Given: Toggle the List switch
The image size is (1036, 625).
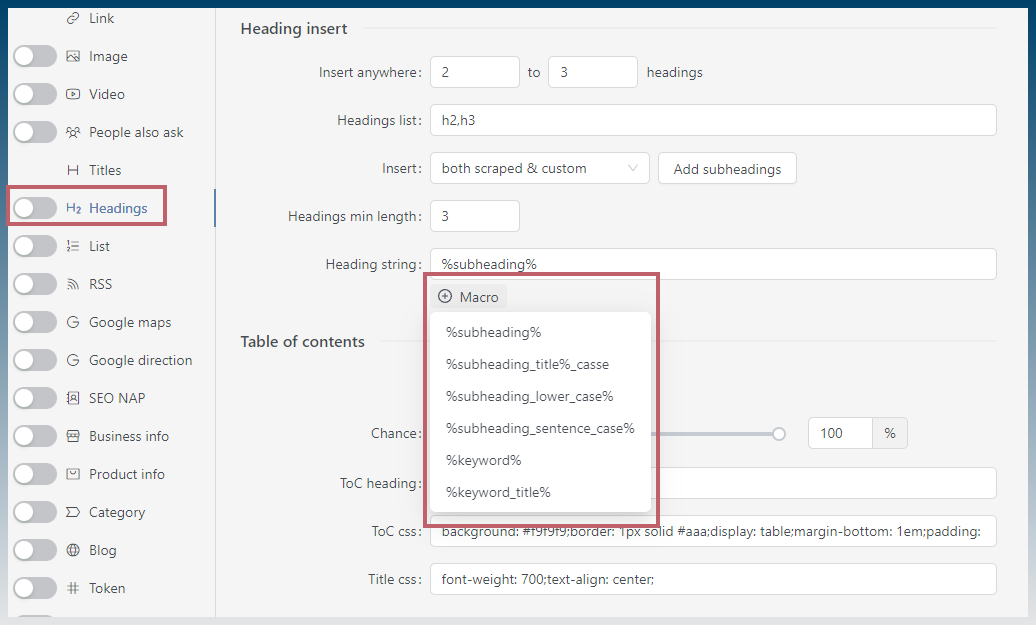Looking at the screenshot, I should pos(35,246).
